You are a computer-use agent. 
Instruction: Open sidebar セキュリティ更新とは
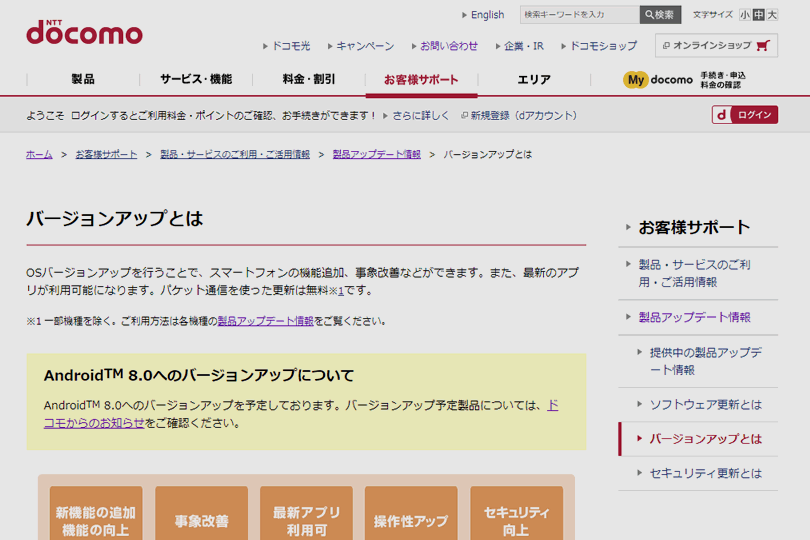tap(705, 473)
